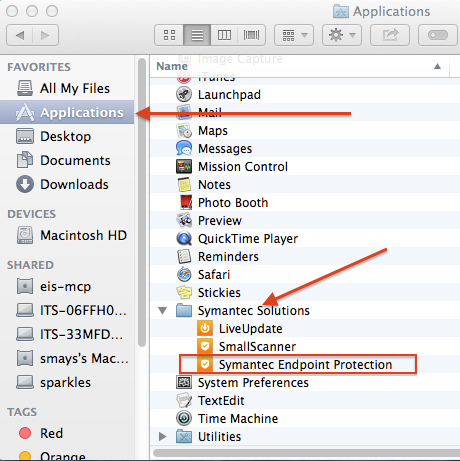The height and width of the screenshot is (461, 460).
Task: Open the gear Action menu
Action: click(342, 35)
